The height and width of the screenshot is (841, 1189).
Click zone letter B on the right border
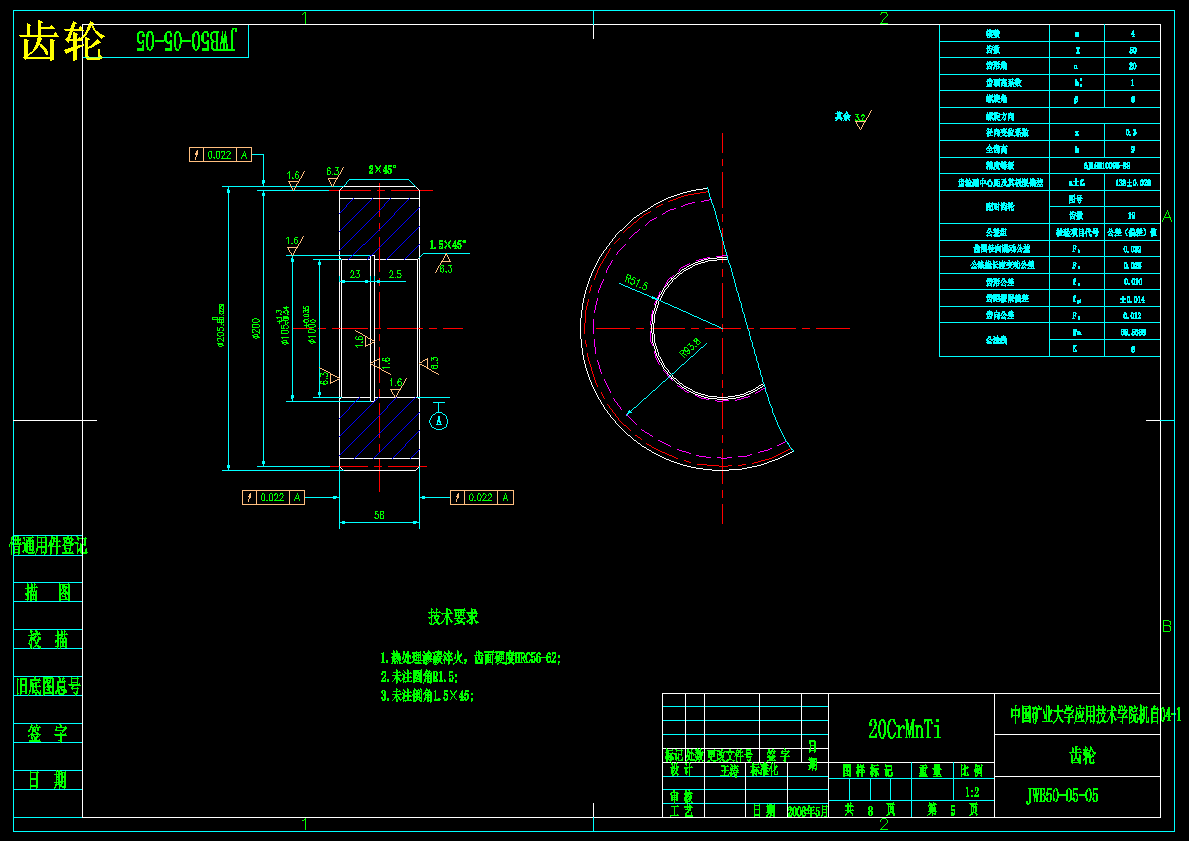(1167, 626)
